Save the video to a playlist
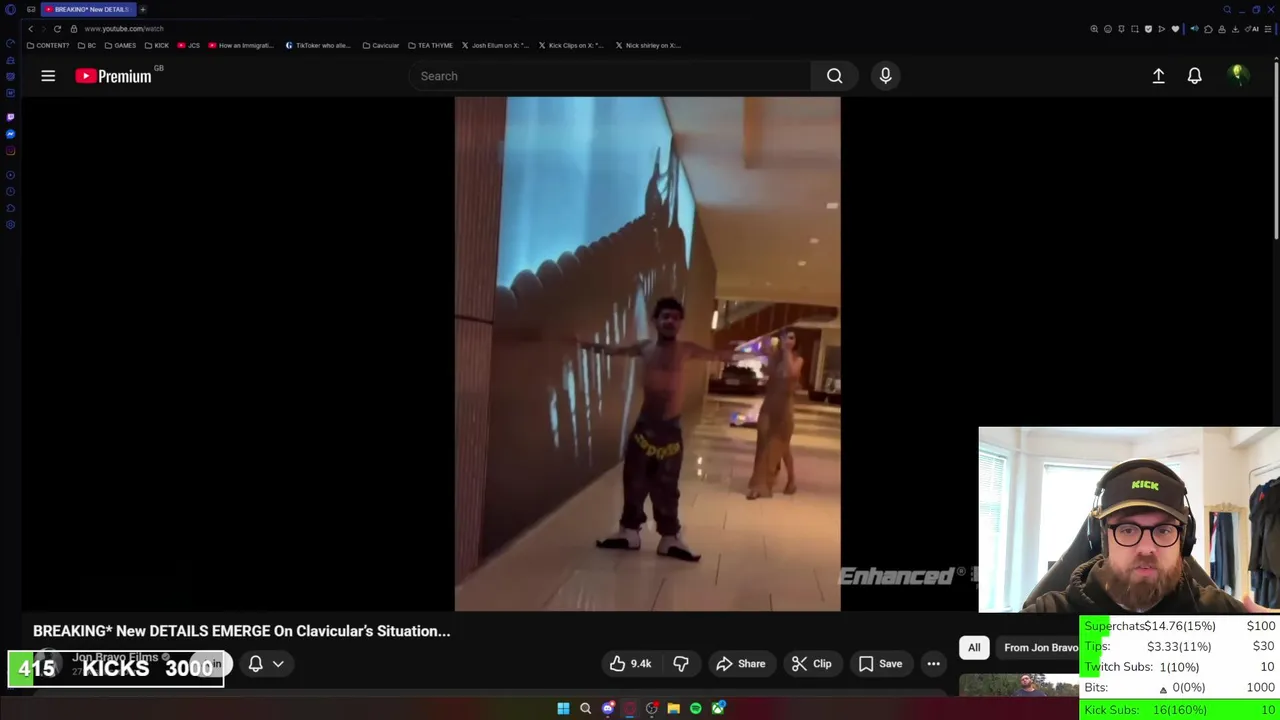Viewport: 1280px width, 720px height. click(881, 664)
